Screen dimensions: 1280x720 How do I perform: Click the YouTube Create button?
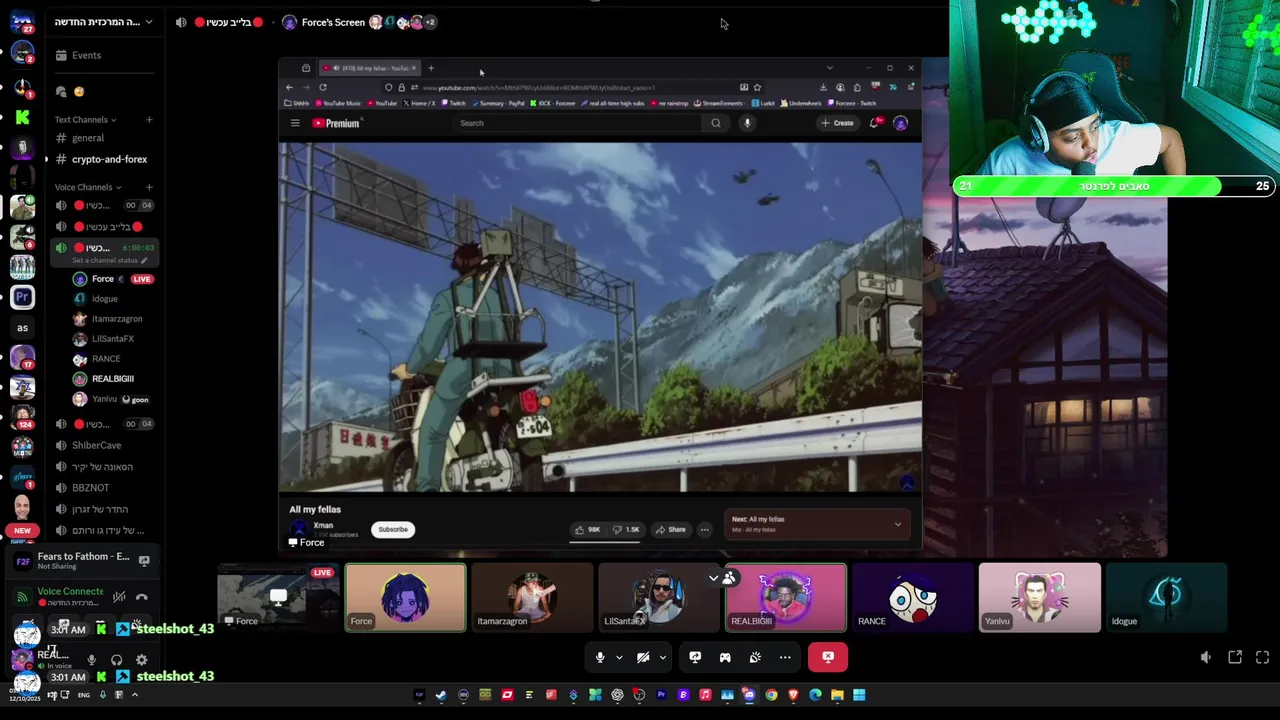pyautogui.click(x=837, y=123)
